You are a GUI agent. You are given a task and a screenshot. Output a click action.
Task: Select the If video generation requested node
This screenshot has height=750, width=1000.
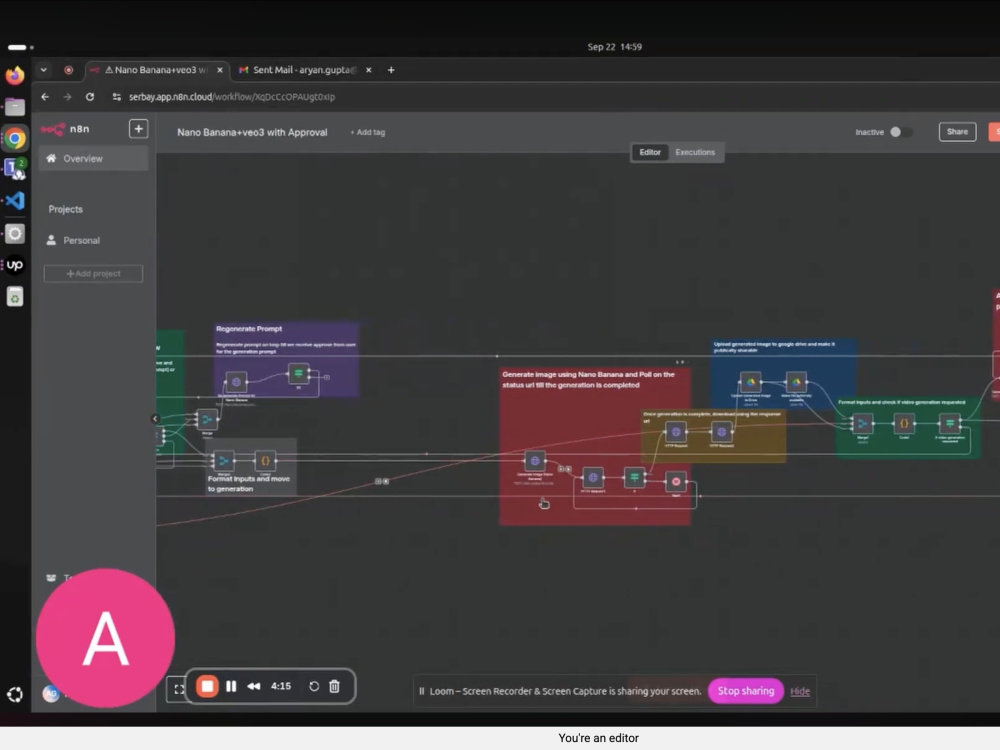(950, 423)
